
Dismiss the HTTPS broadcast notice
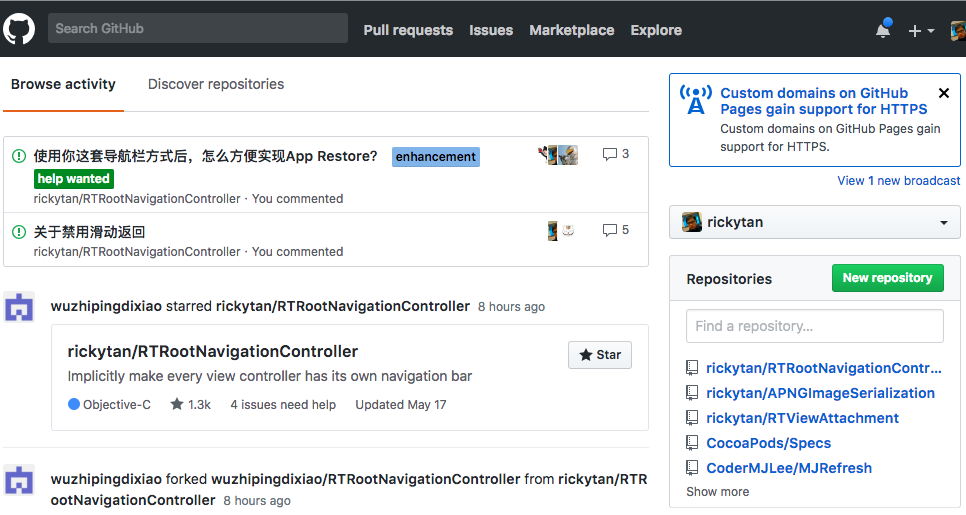(x=943, y=93)
